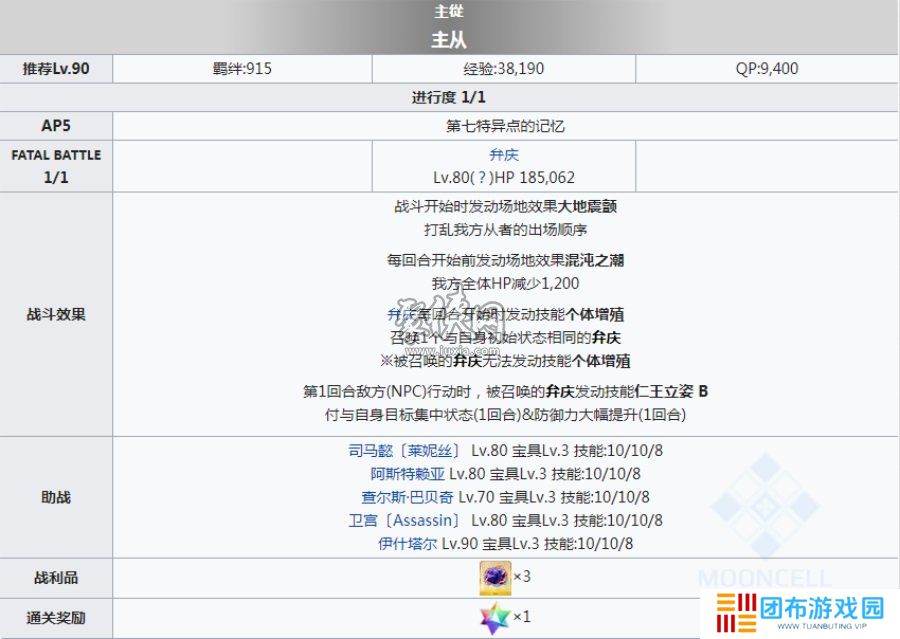
Task: Click the rainbow Saint Quartz reward icon
Action: 495,618
